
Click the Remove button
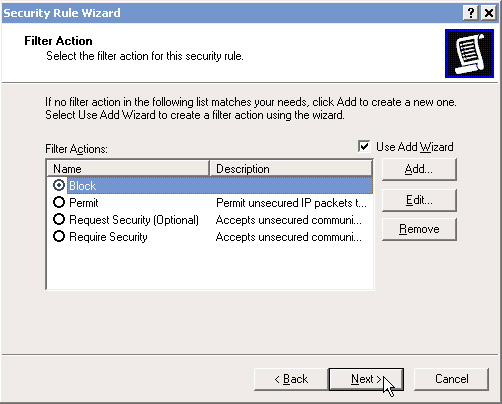click(419, 229)
